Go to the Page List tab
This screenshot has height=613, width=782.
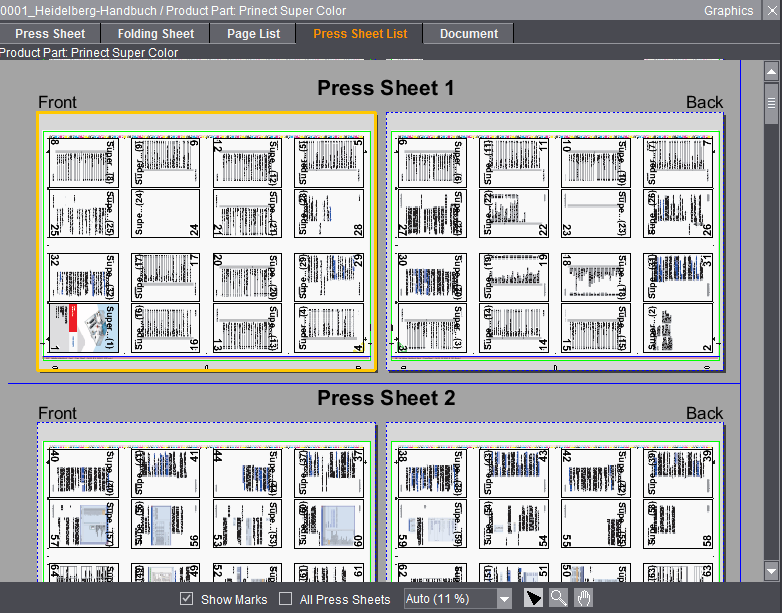pyautogui.click(x=254, y=33)
